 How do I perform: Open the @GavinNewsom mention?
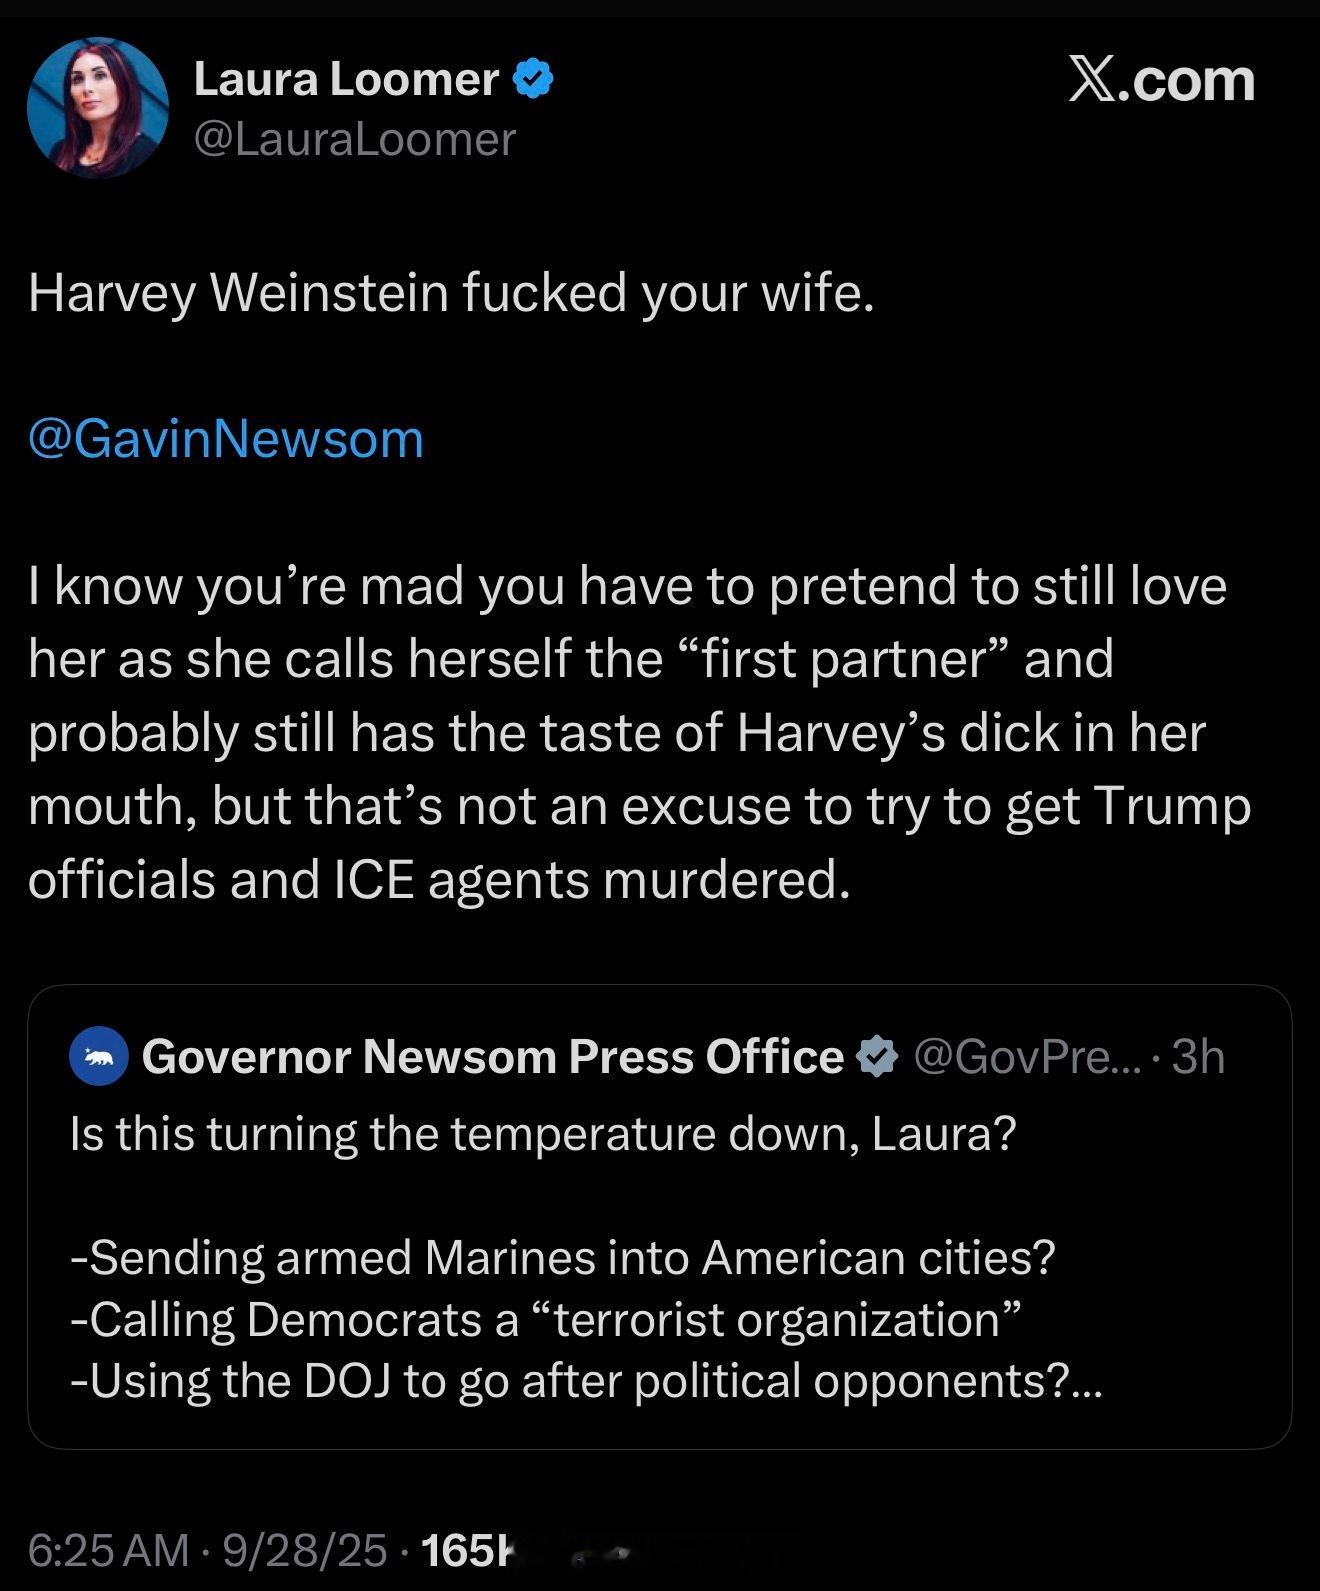(x=226, y=439)
